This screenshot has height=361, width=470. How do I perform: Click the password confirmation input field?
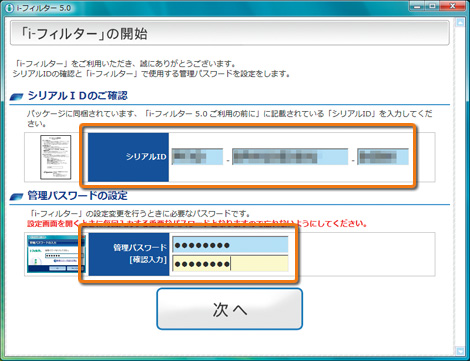point(230,264)
